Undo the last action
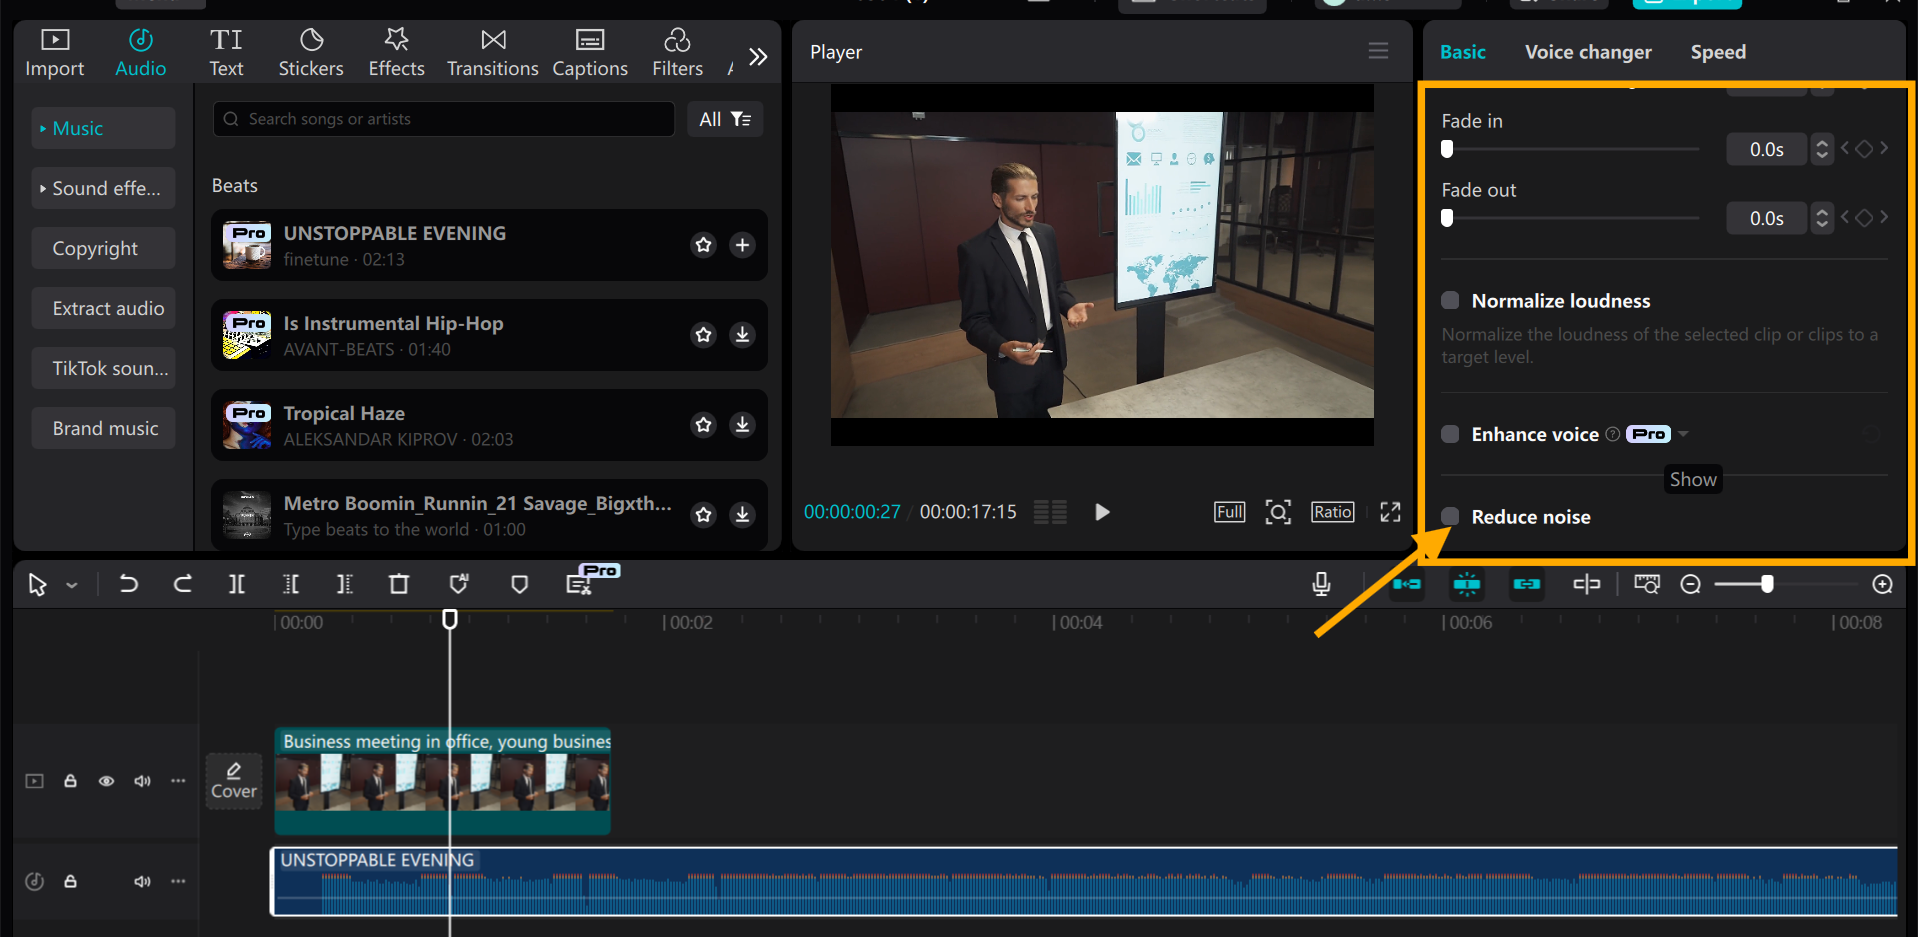The image size is (1918, 937). pyautogui.click(x=128, y=584)
